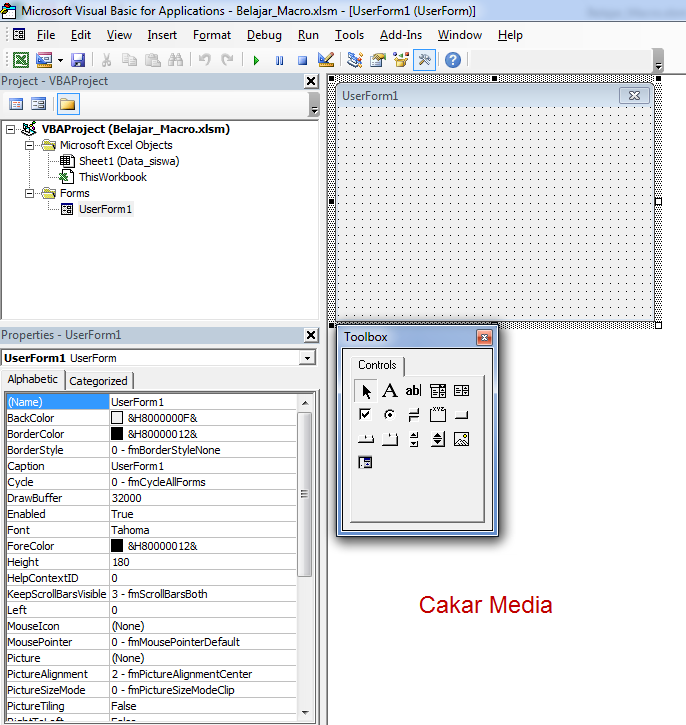Open the Insert UserForm dropdown arrow
This screenshot has height=725, width=686.
point(60,61)
